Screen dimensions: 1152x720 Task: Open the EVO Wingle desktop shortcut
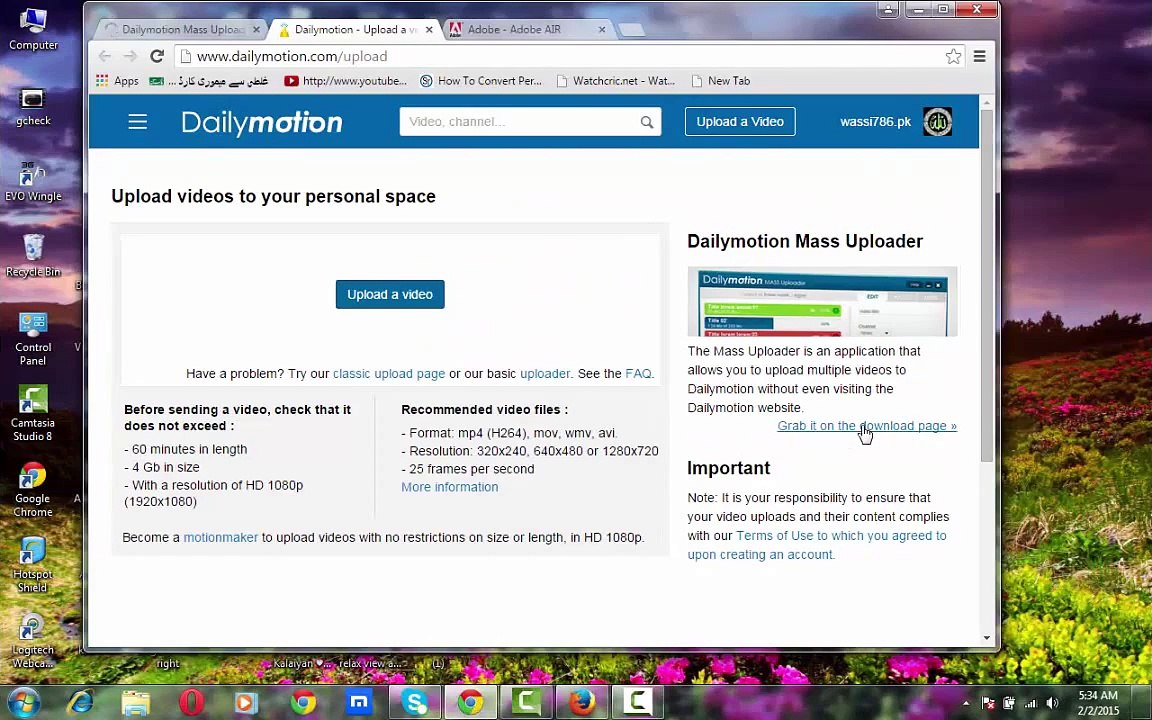(33, 181)
